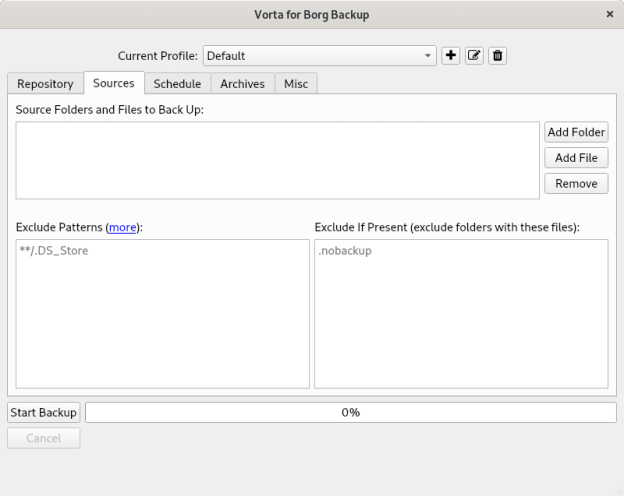Image resolution: width=624 pixels, height=496 pixels.
Task: Click the edit profile pencil icon
Action: tap(474, 56)
